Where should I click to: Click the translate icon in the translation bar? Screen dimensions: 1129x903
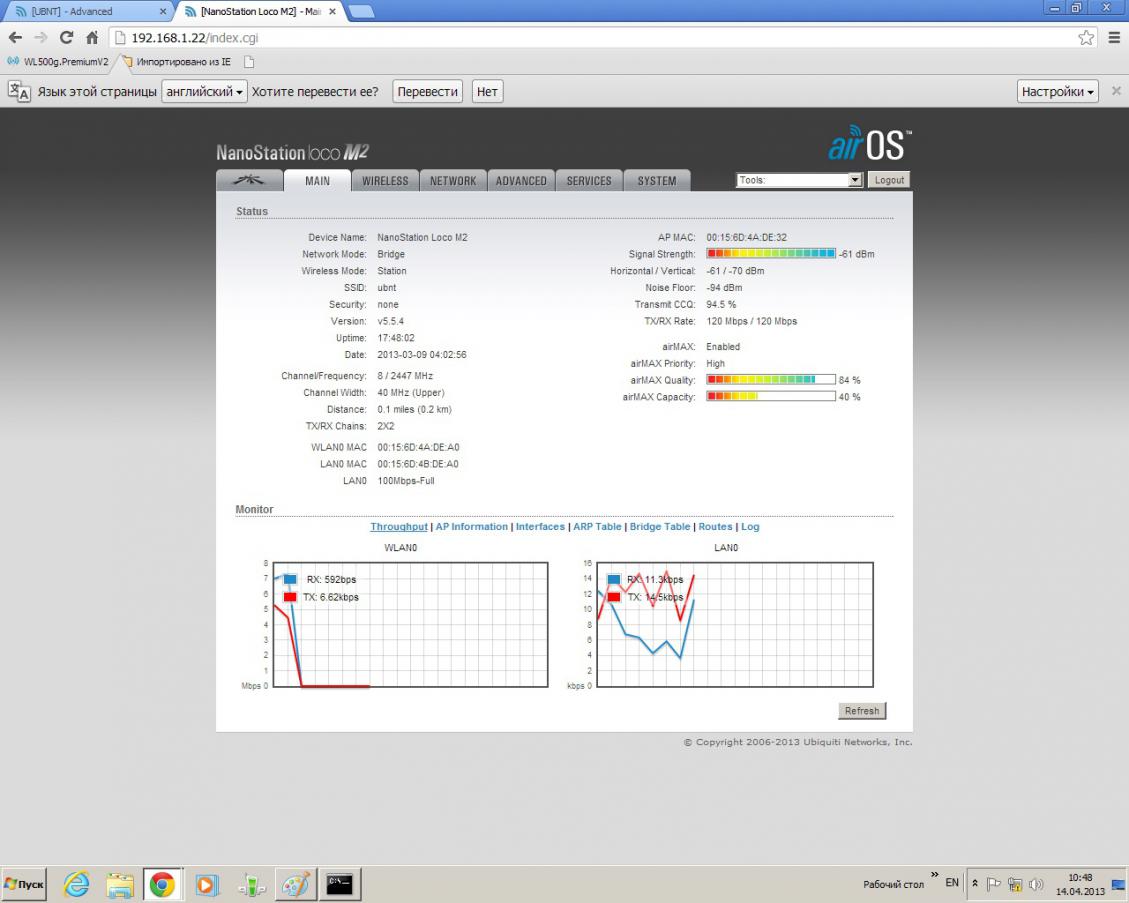point(19,91)
